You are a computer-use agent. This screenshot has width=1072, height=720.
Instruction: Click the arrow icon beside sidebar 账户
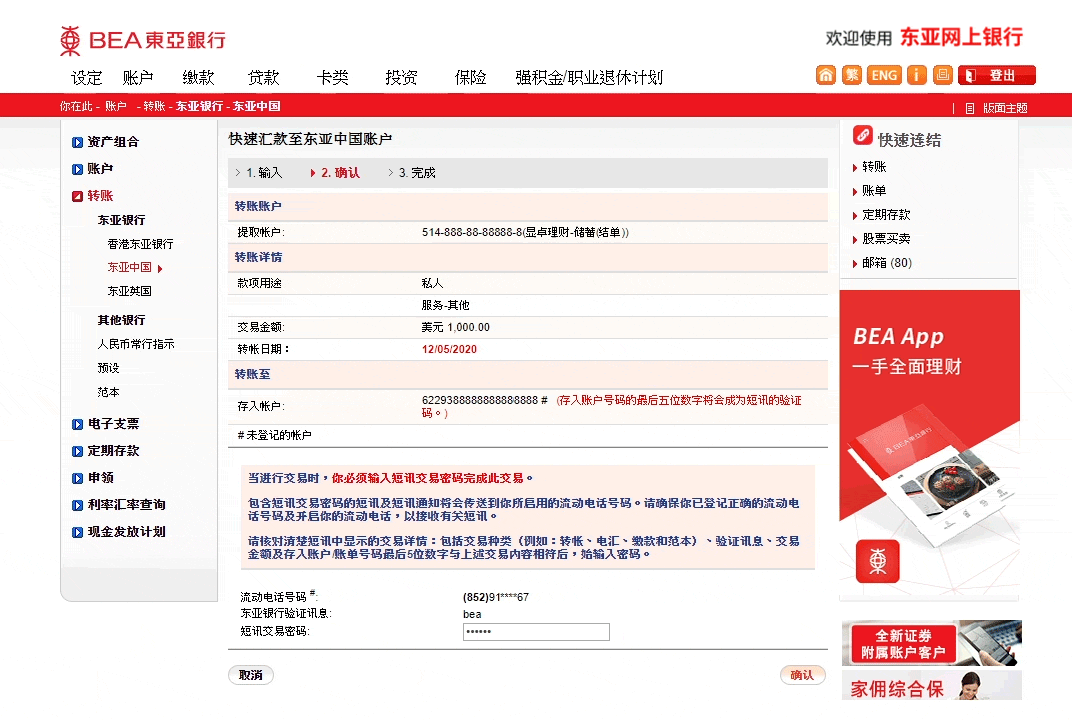(x=77, y=169)
